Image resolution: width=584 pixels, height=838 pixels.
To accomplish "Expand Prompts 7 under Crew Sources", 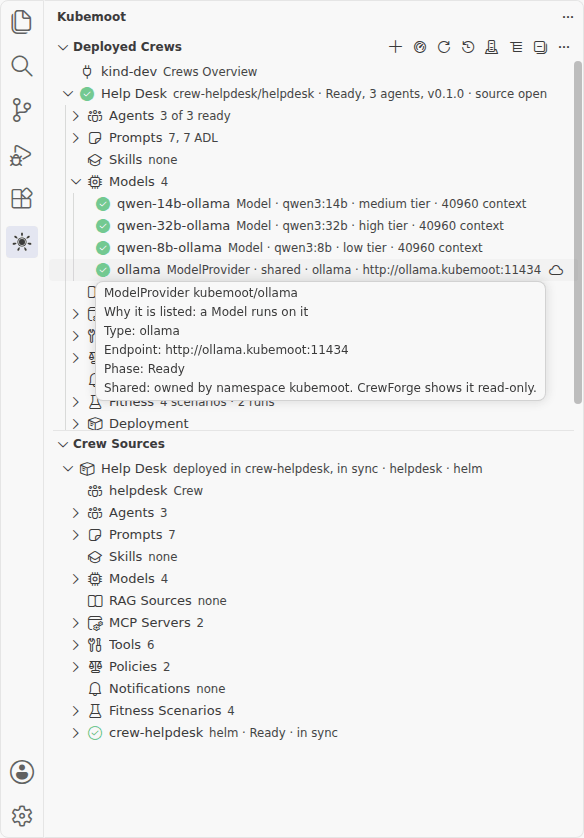I will click(x=76, y=535).
